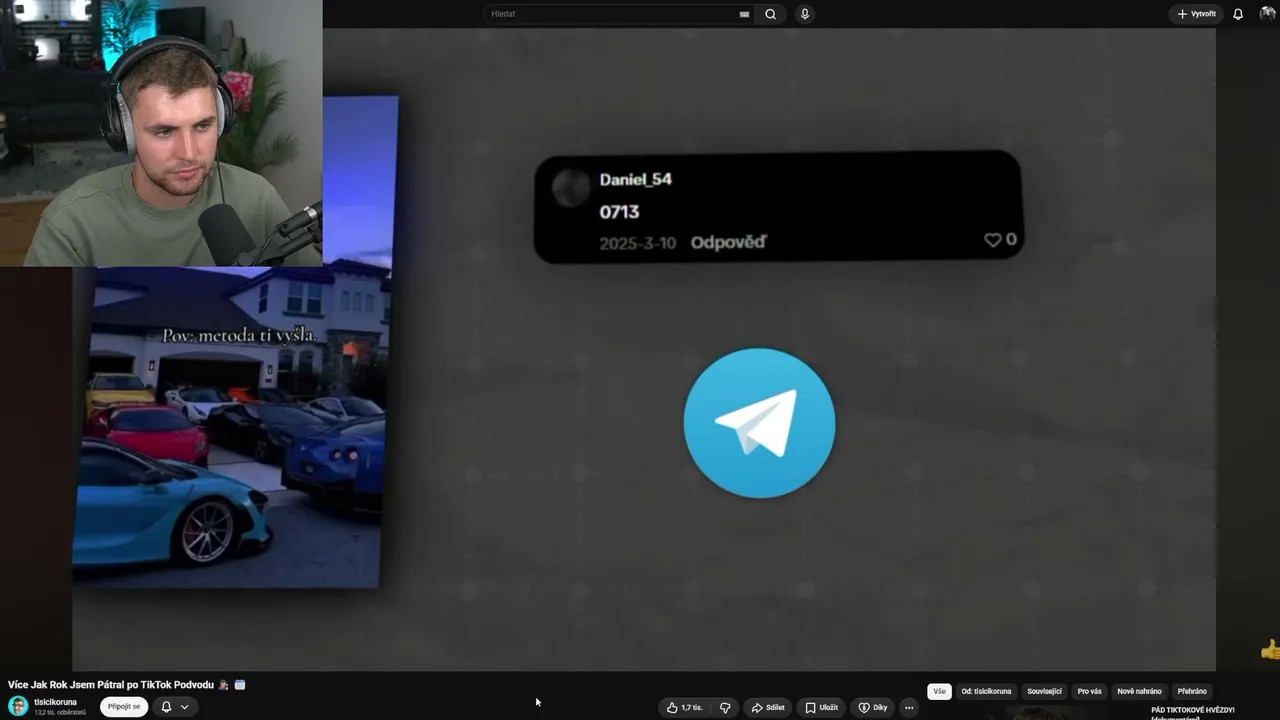The height and width of the screenshot is (720, 1280).
Task: Save the video with Uložit button
Action: tap(822, 707)
